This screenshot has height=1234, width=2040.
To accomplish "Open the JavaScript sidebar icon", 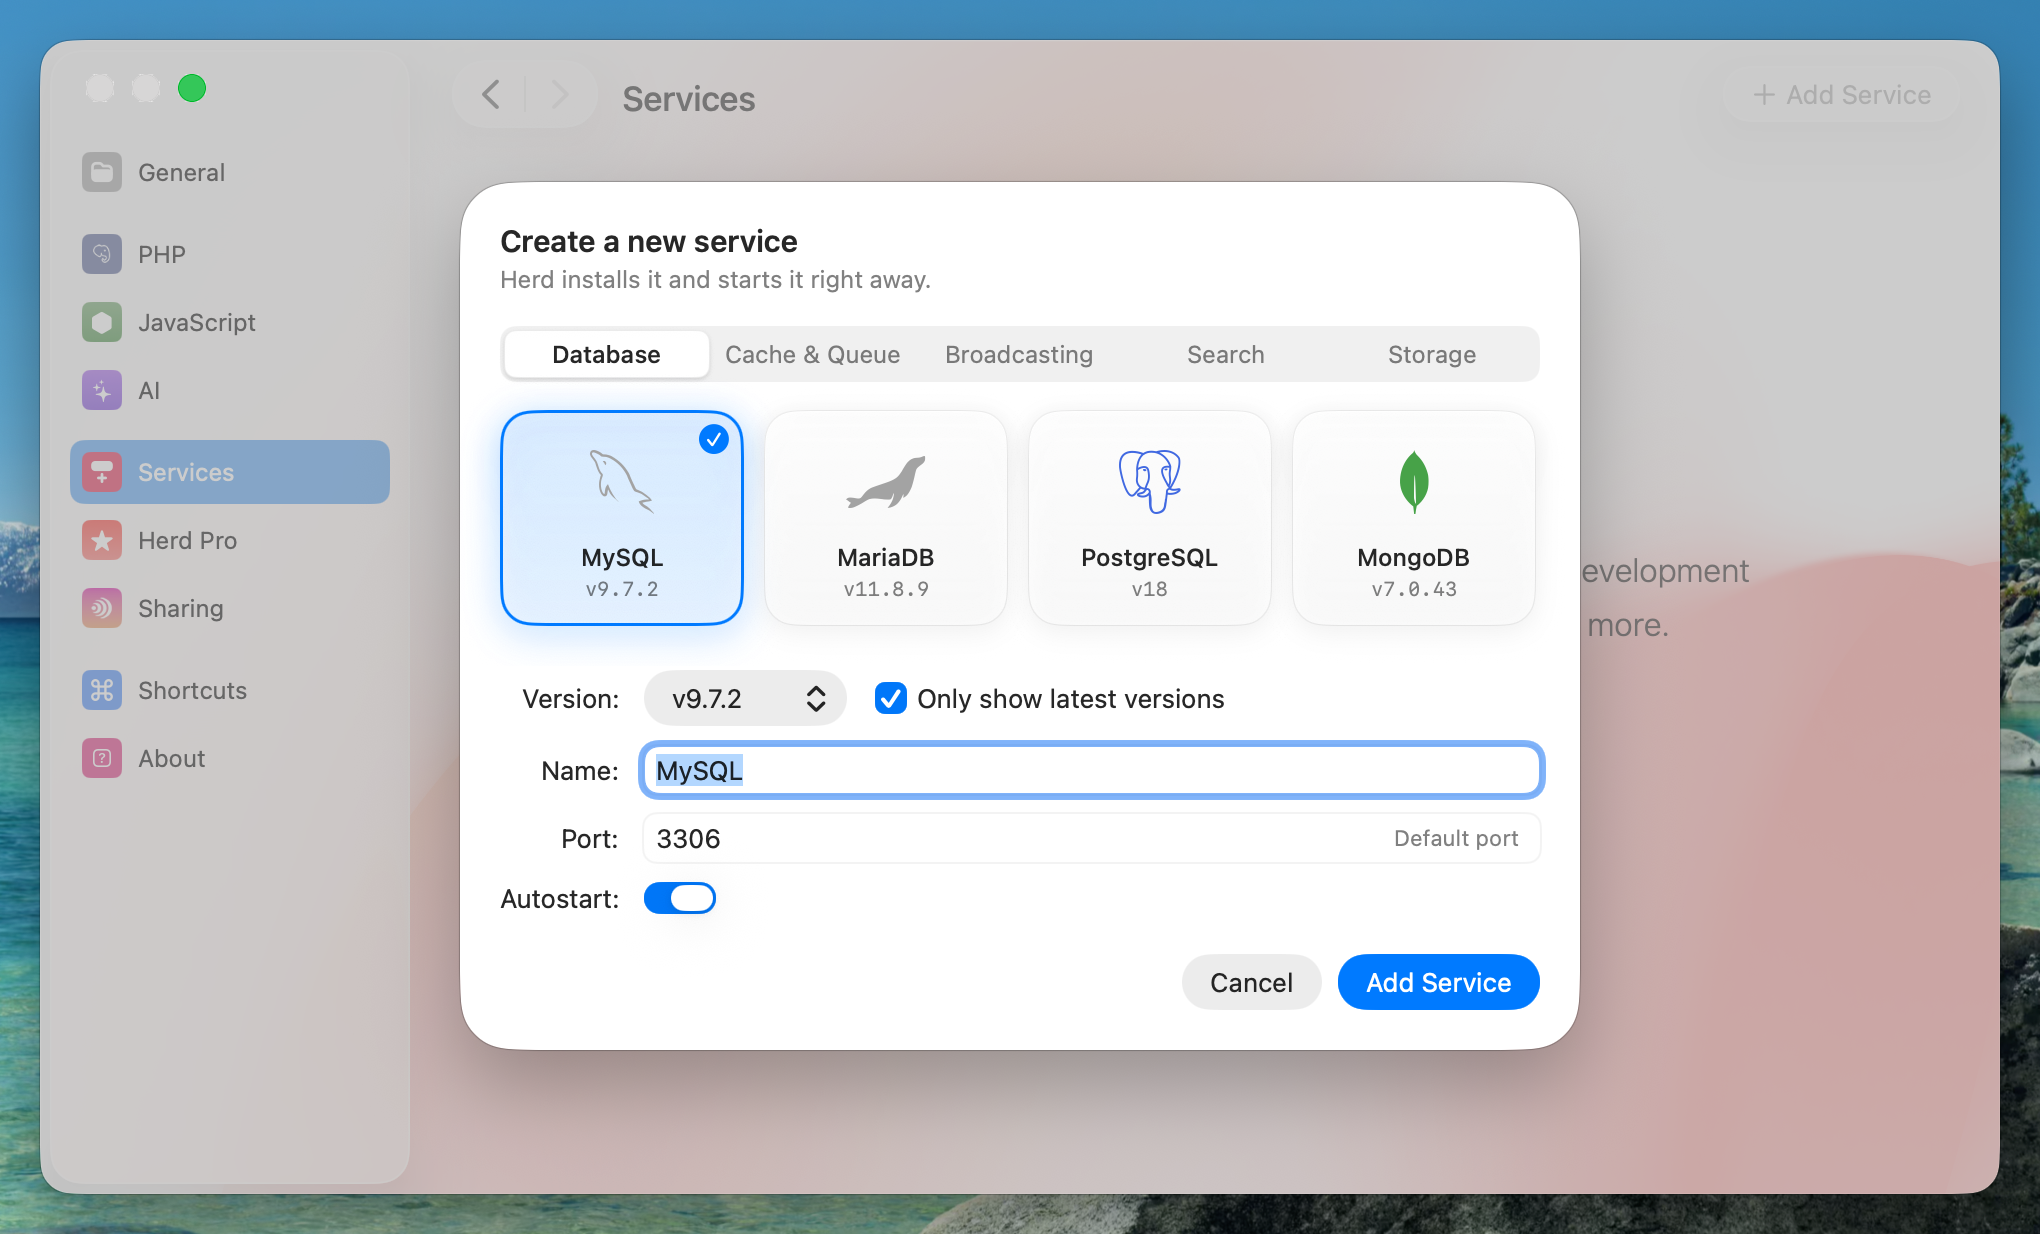I will click(x=102, y=322).
